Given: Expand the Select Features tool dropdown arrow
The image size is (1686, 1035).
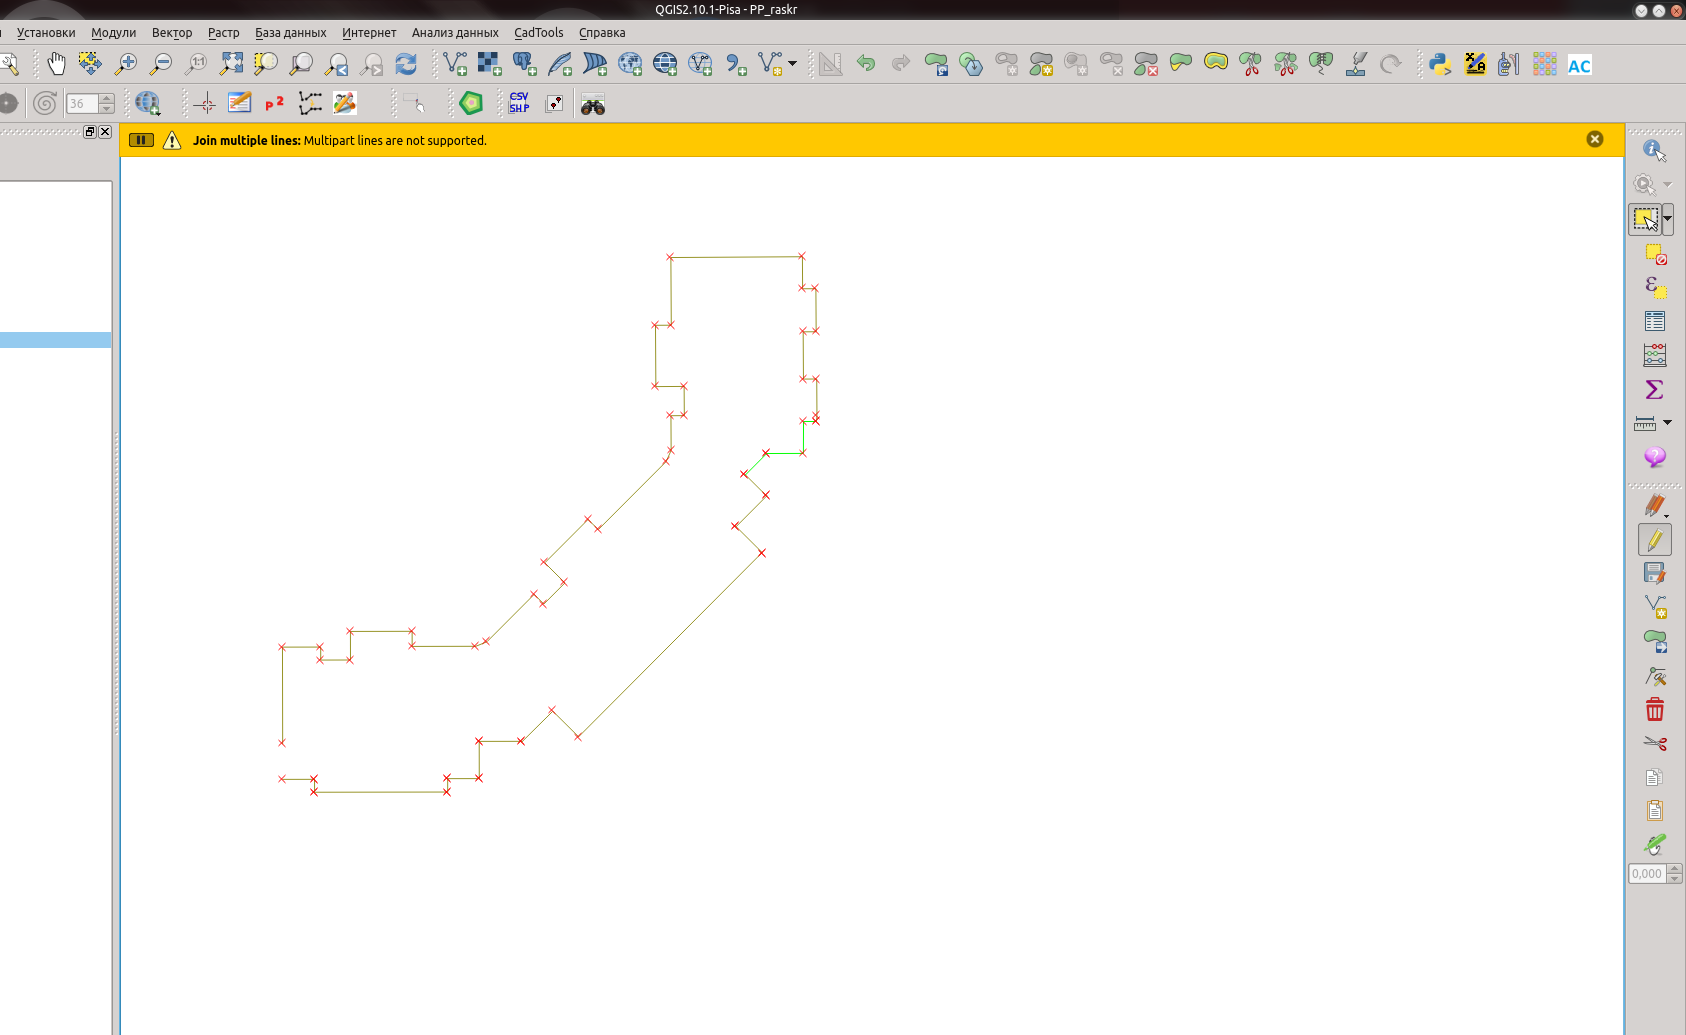Looking at the screenshot, I should pos(1667,219).
